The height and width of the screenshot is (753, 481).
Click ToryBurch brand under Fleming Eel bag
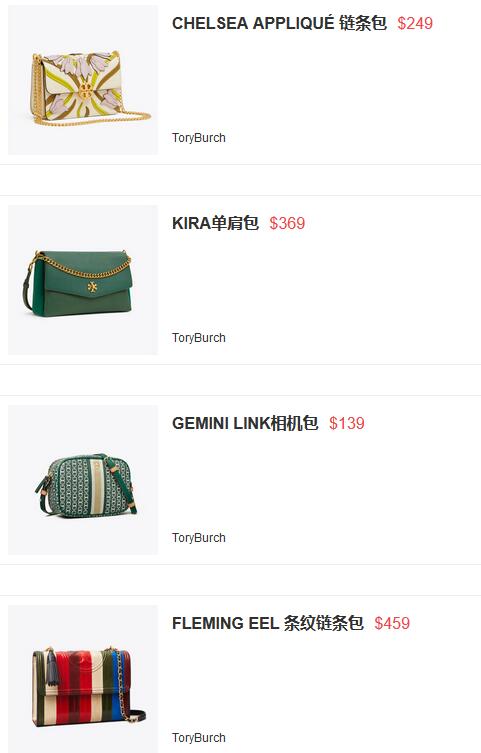(199, 738)
